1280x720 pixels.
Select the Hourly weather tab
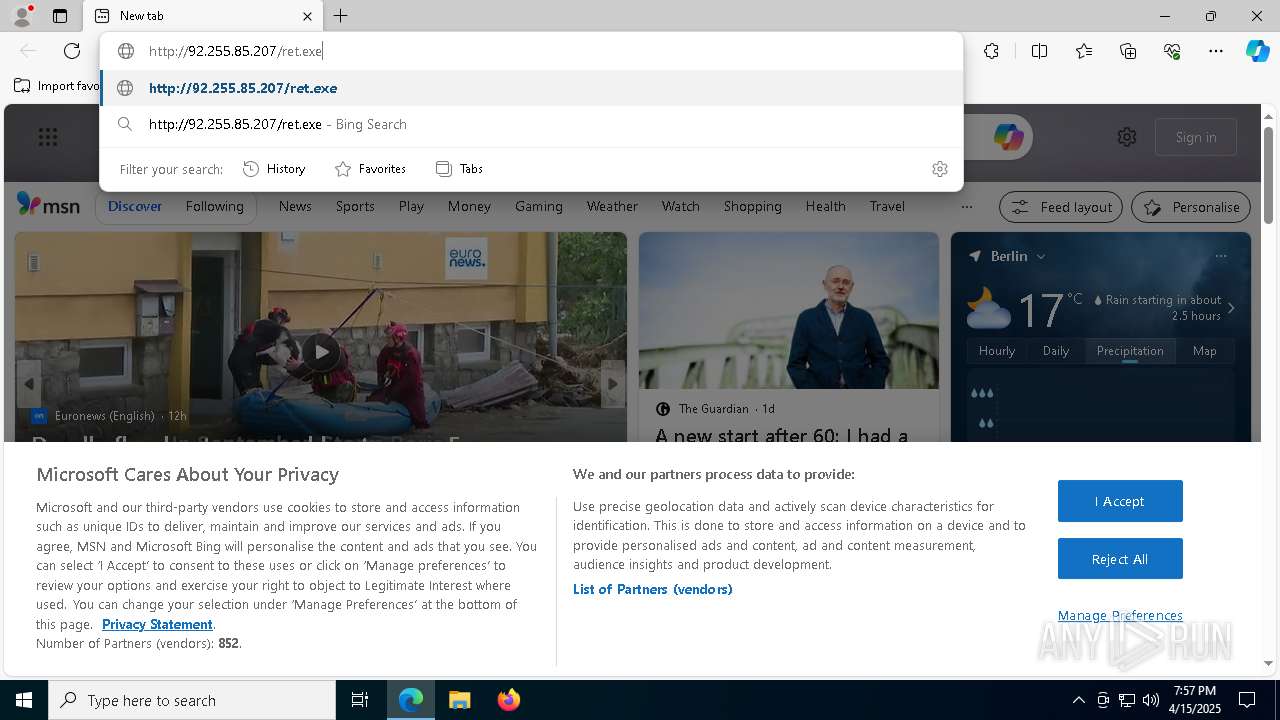coord(997,351)
